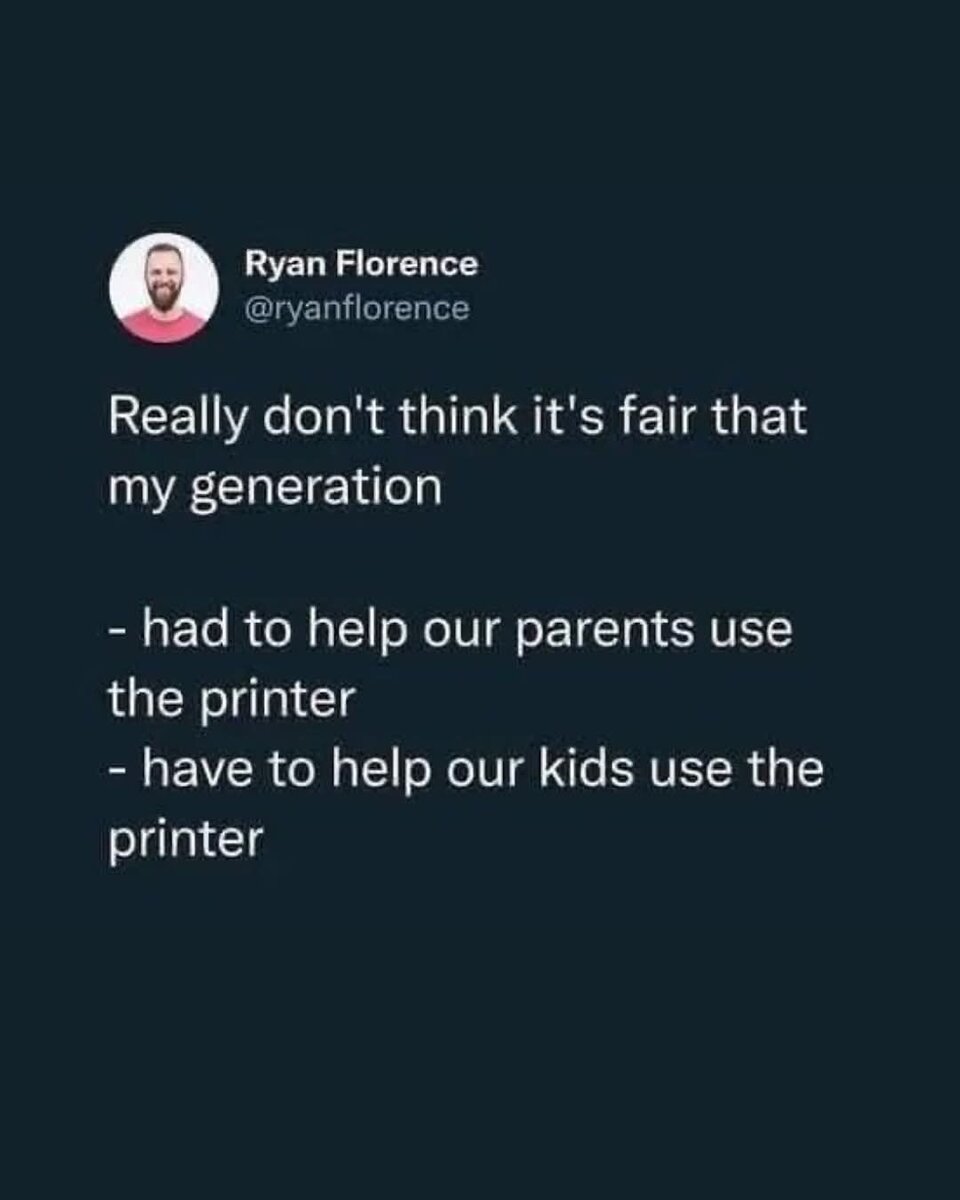Click the dash before "had to help"
Screen dimensions: 960x1200
tap(118, 633)
